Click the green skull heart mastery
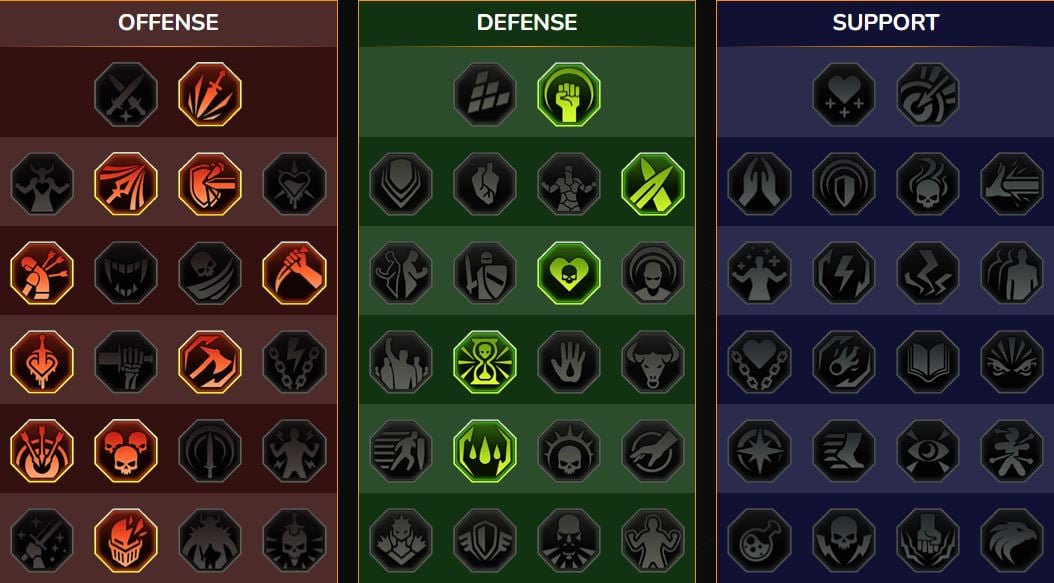 [569, 273]
